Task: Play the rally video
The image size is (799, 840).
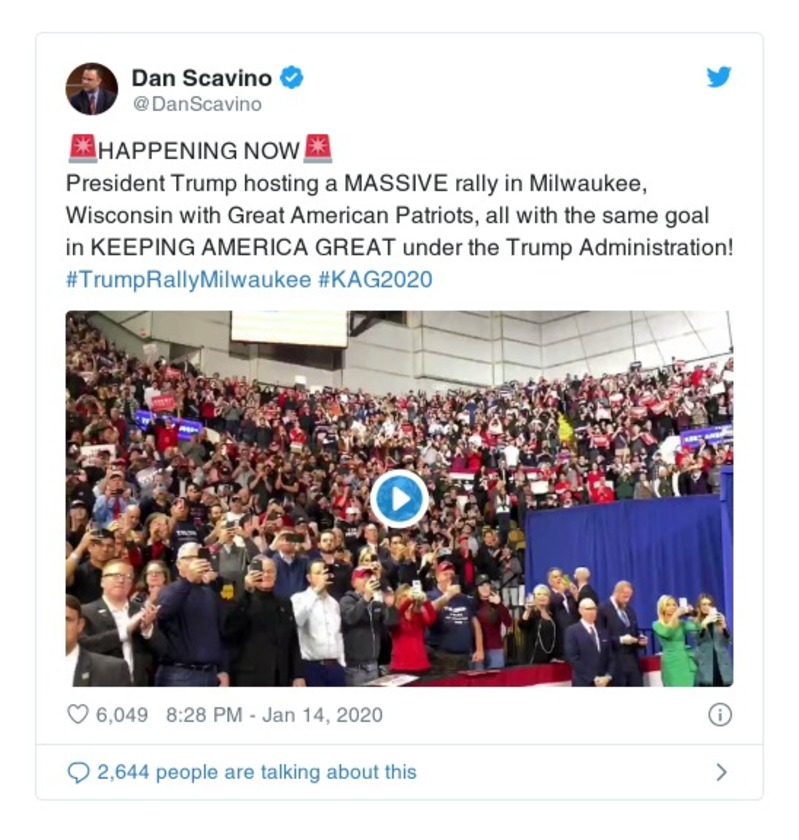Action: tap(399, 499)
